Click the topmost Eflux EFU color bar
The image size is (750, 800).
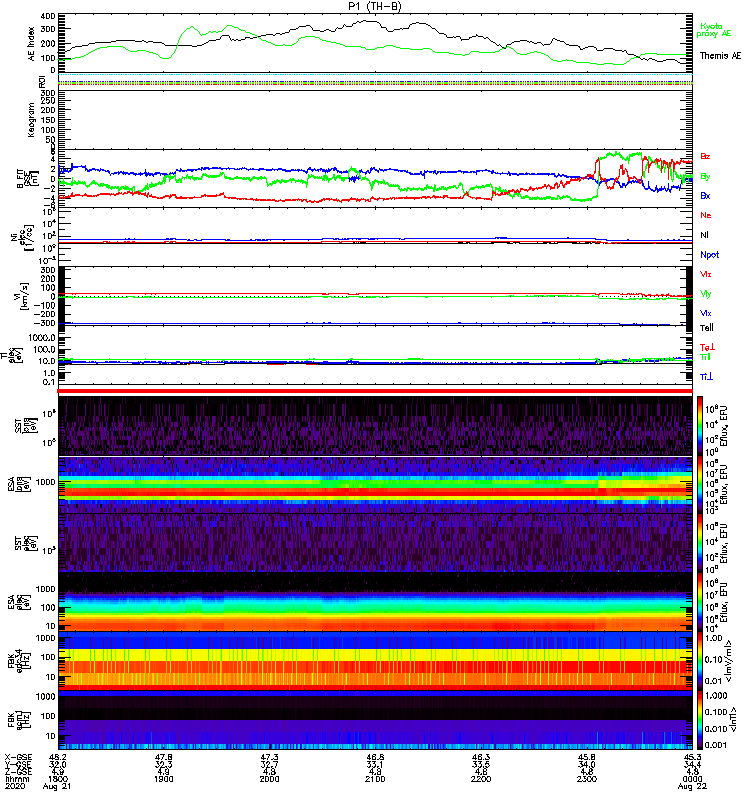click(701, 425)
